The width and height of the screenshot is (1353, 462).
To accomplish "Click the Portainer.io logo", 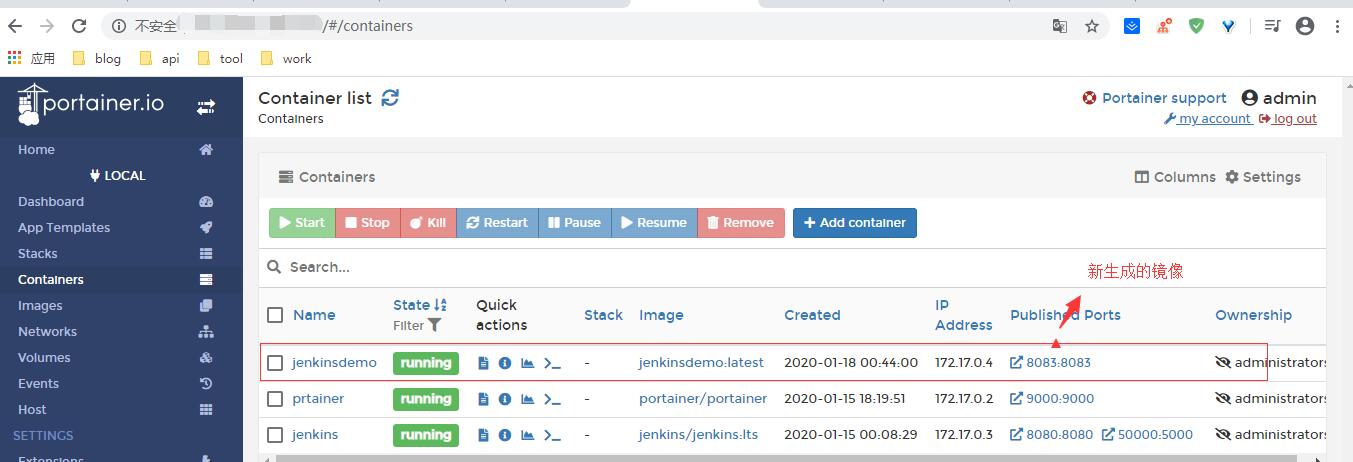I will tap(90, 105).
